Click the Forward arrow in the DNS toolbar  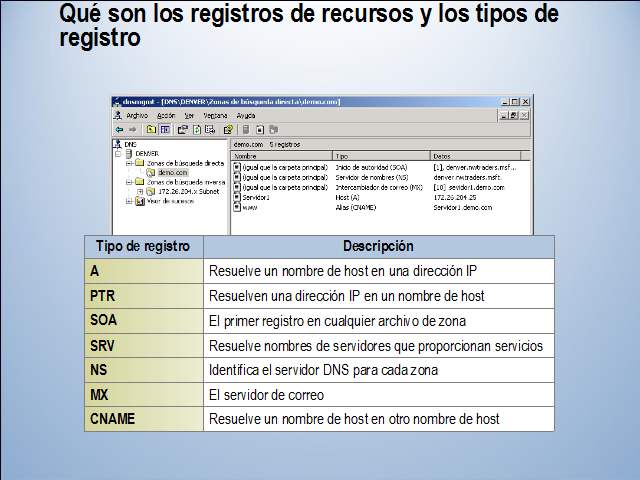point(132,130)
